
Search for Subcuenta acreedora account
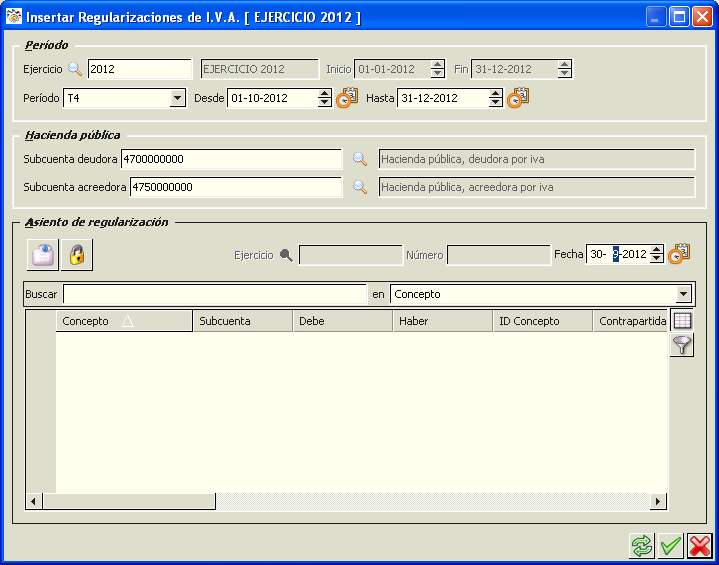click(360, 187)
